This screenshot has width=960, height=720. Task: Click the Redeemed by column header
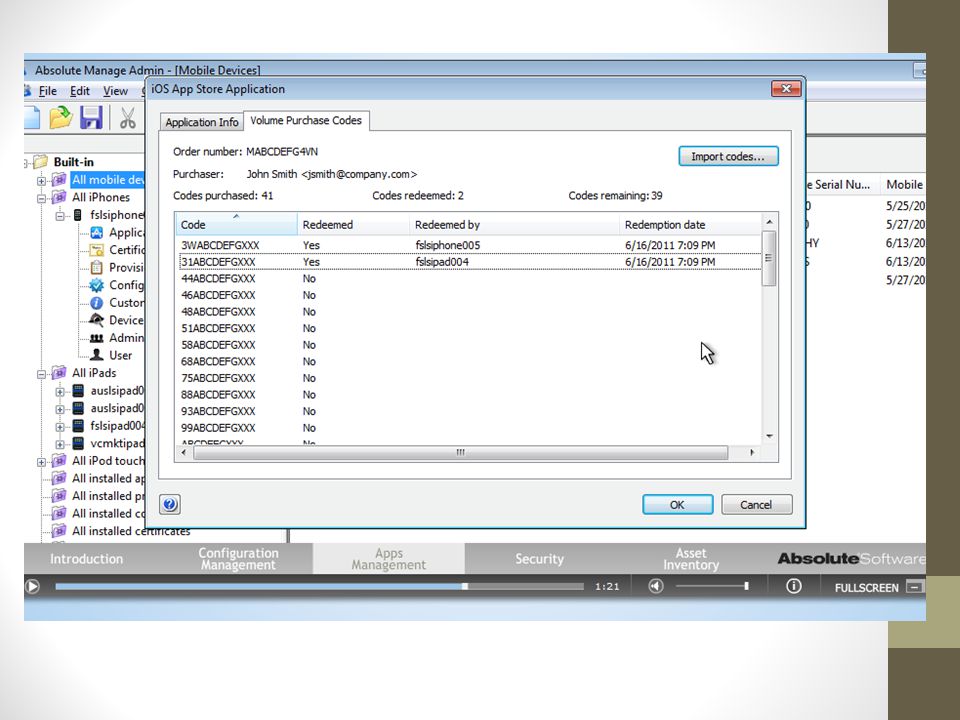click(514, 225)
